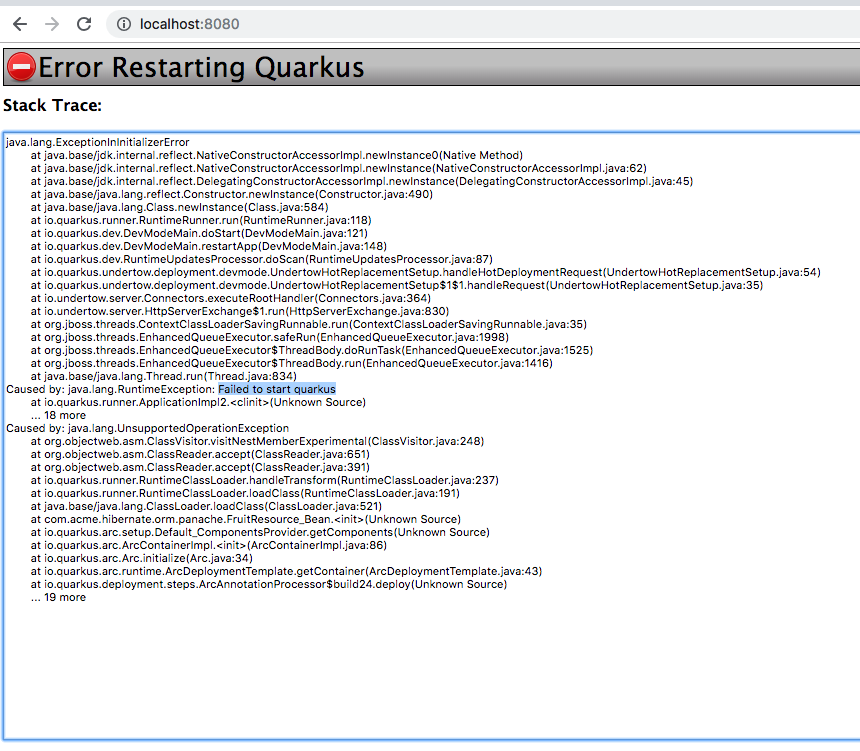
Task: Click the "Stack Trace:" label
Action: (52, 105)
